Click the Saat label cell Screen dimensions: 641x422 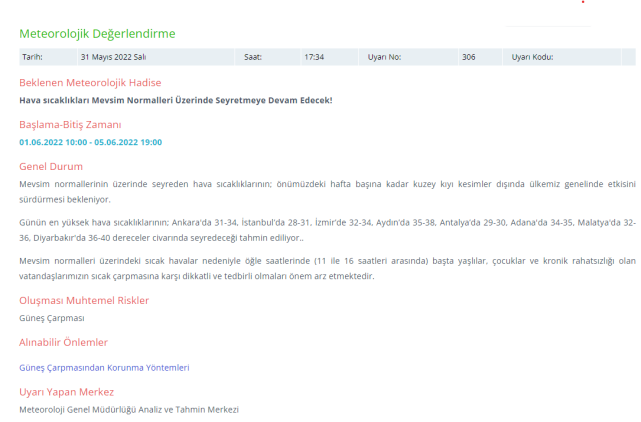tap(253, 58)
